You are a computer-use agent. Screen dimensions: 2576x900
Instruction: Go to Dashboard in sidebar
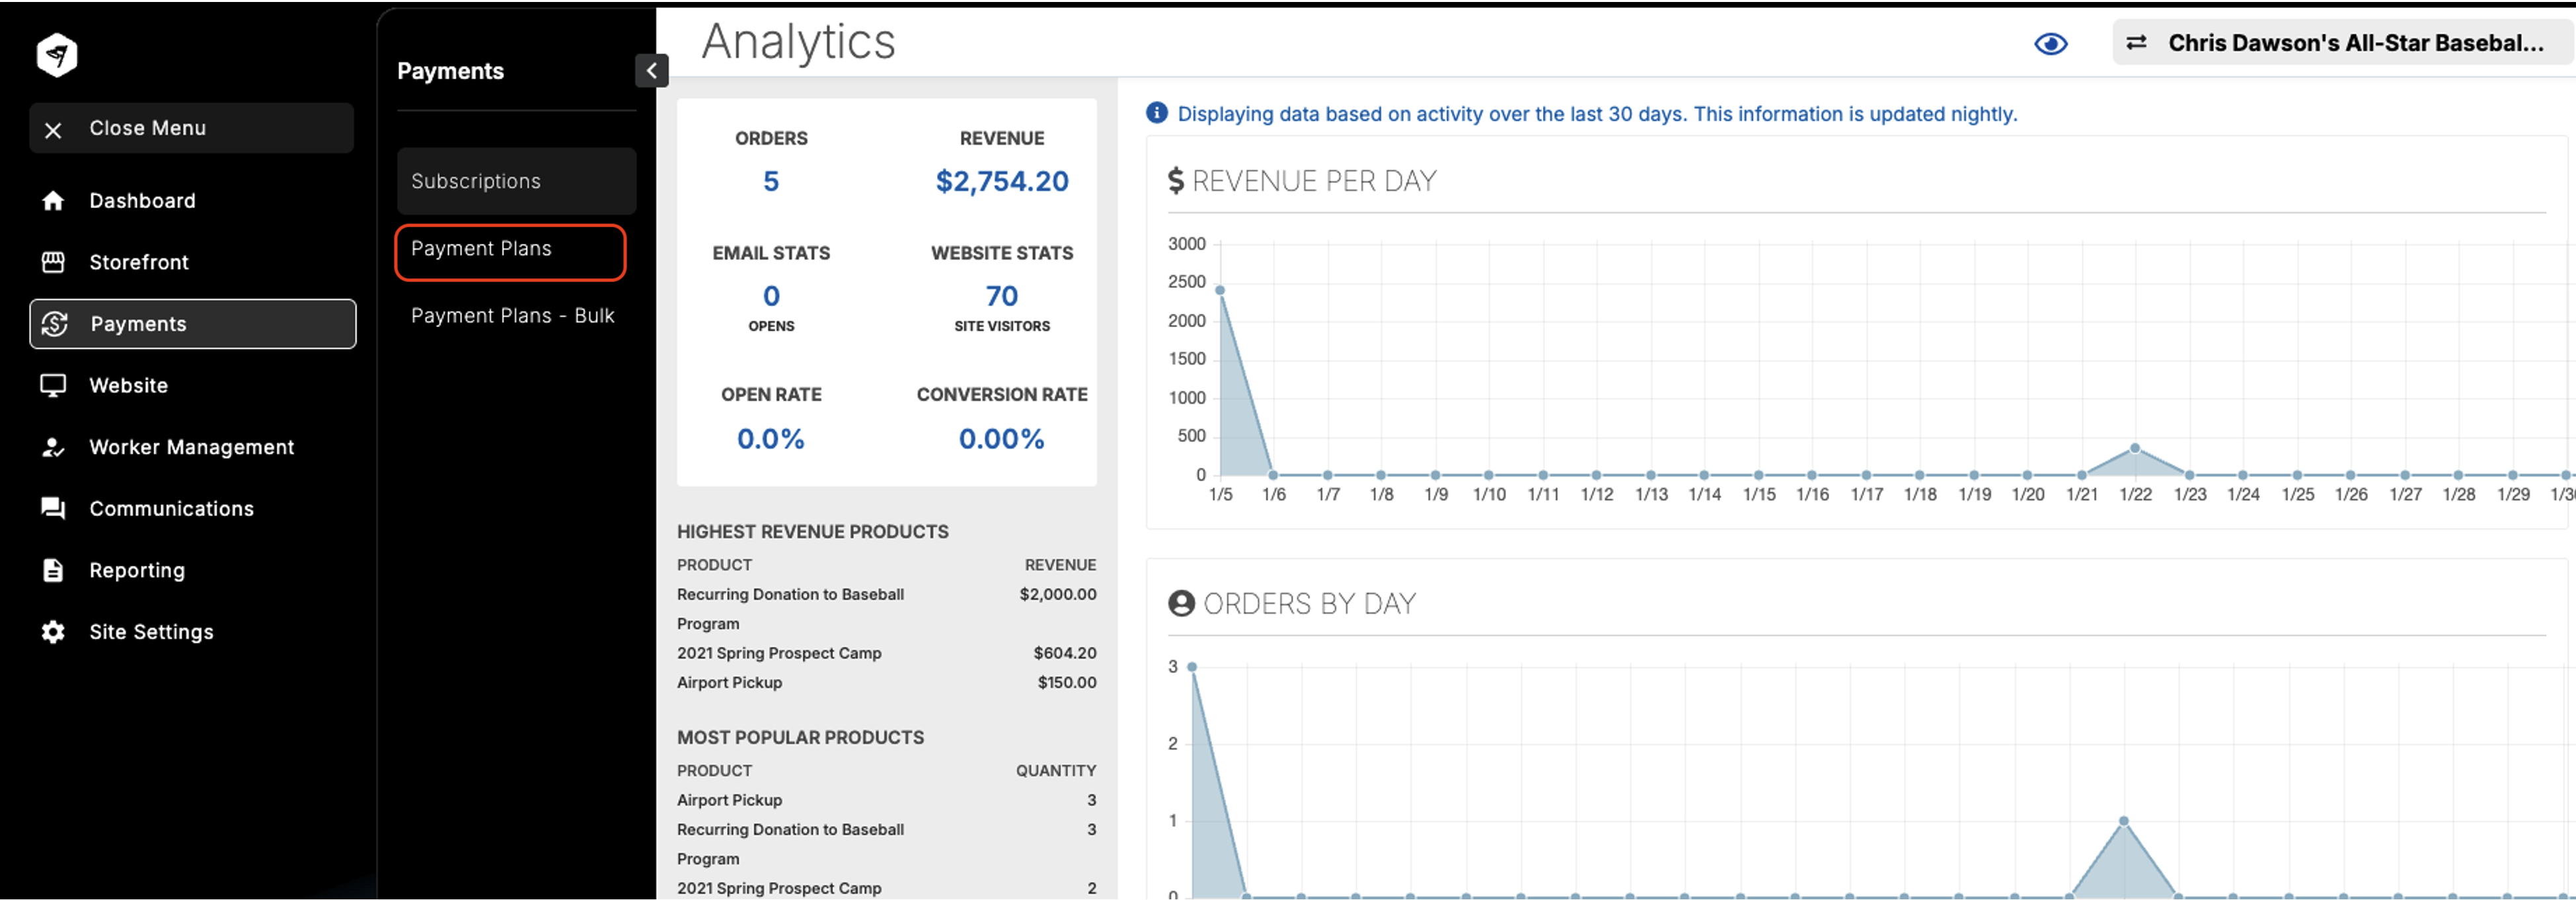pyautogui.click(x=143, y=201)
